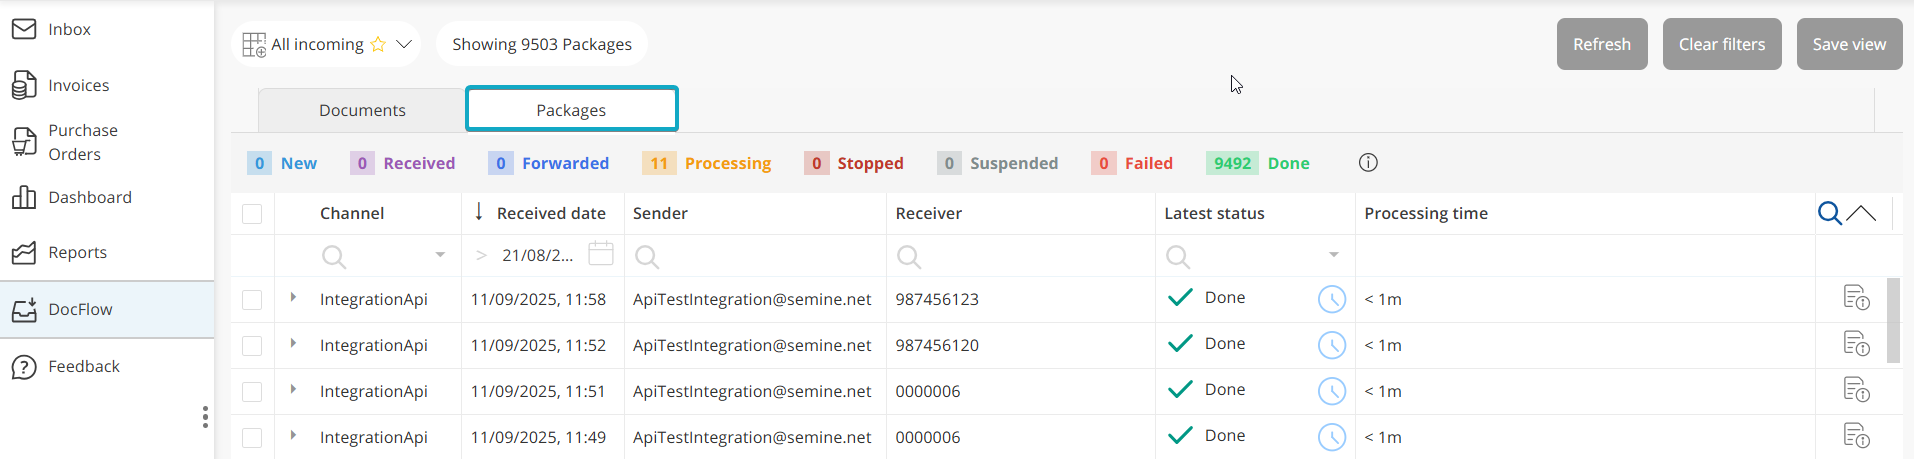Image resolution: width=1914 pixels, height=459 pixels.
Task: Click the info icon beside Done status
Action: pyautogui.click(x=1368, y=163)
